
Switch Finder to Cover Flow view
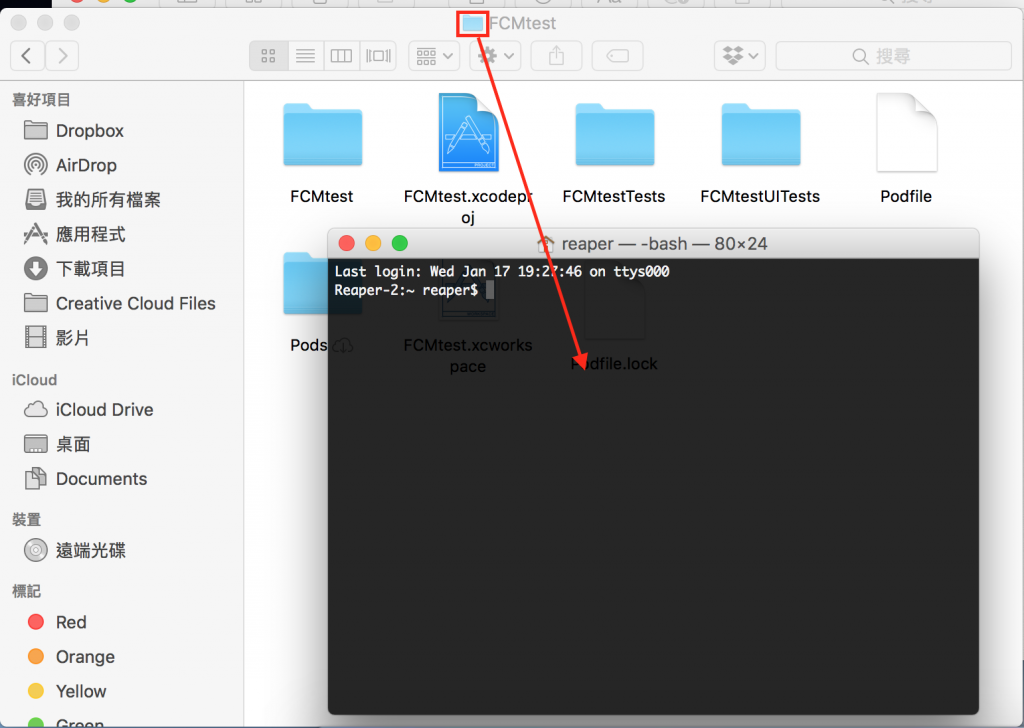[x=378, y=56]
